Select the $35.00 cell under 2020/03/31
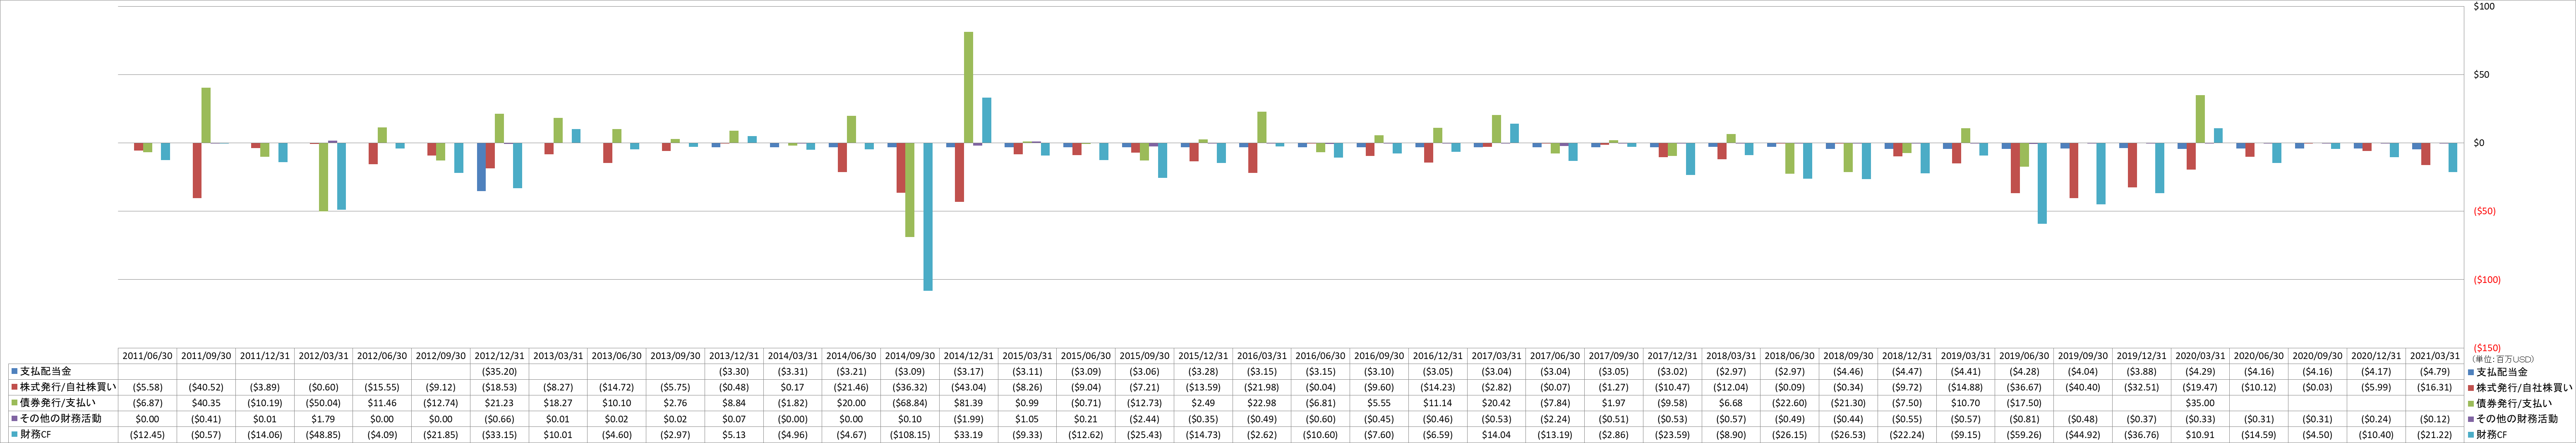The height and width of the screenshot is (443, 2576). point(2200,403)
